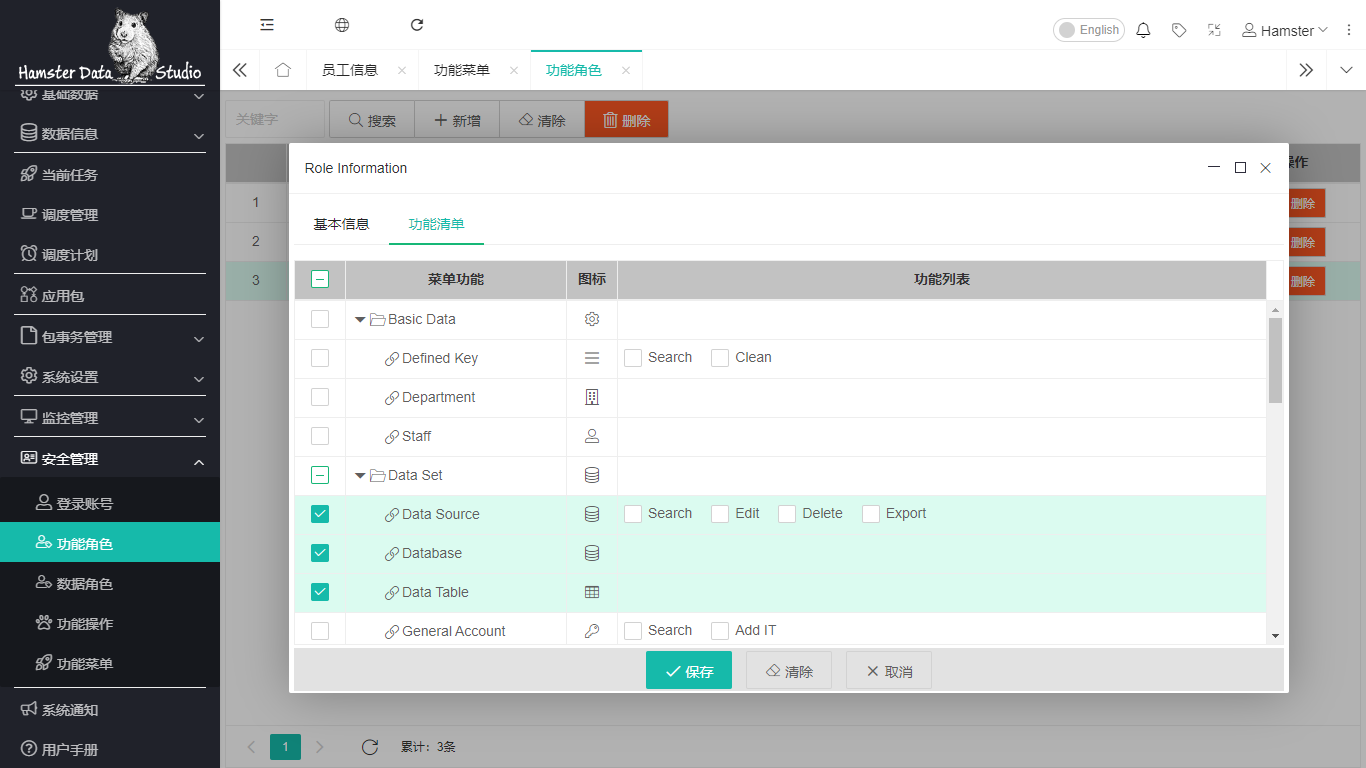Collapse the Basic Data tree node
The height and width of the screenshot is (768, 1366).
360,320
